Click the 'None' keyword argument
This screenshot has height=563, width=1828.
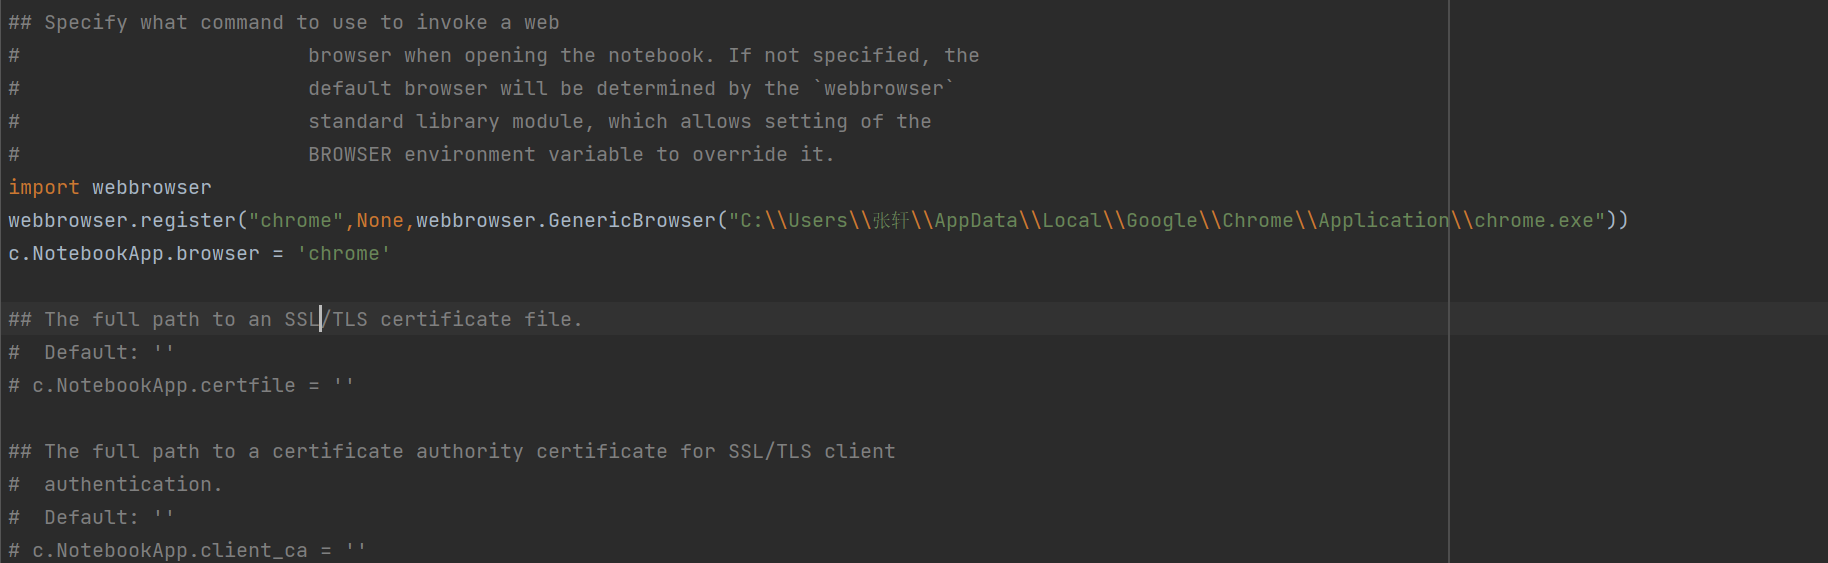point(380,220)
